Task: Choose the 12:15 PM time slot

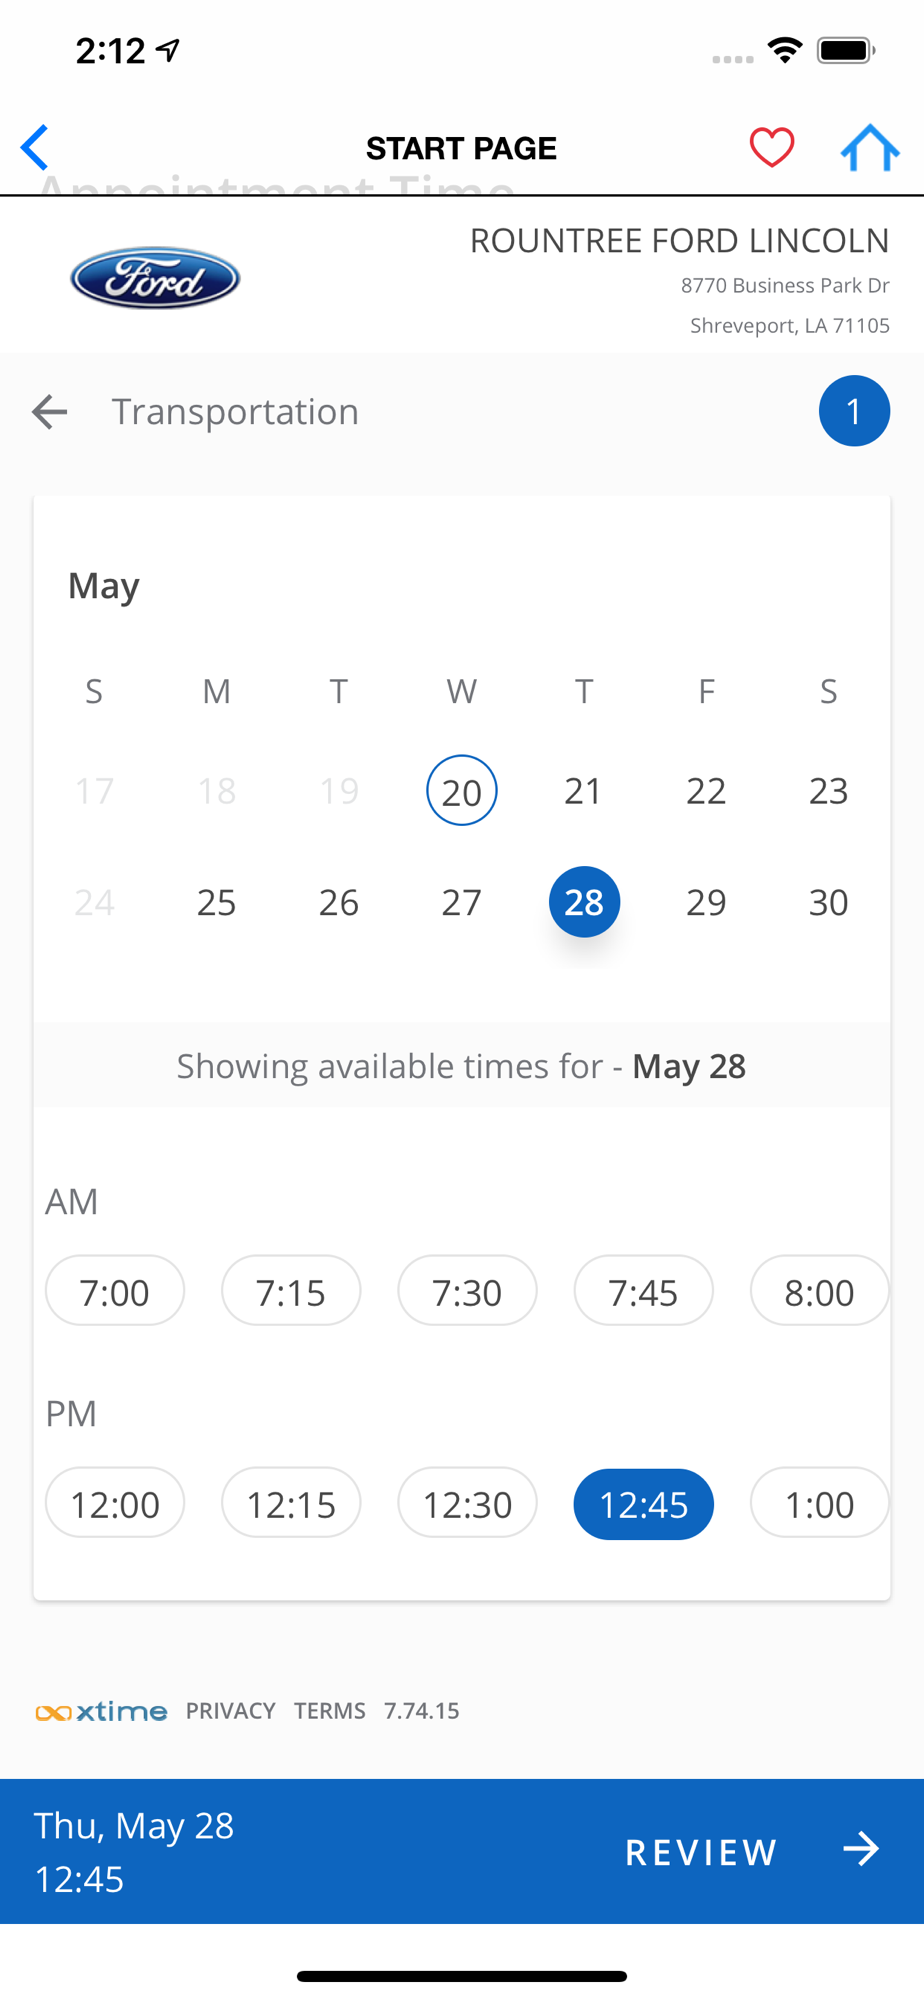Action: (x=291, y=1503)
